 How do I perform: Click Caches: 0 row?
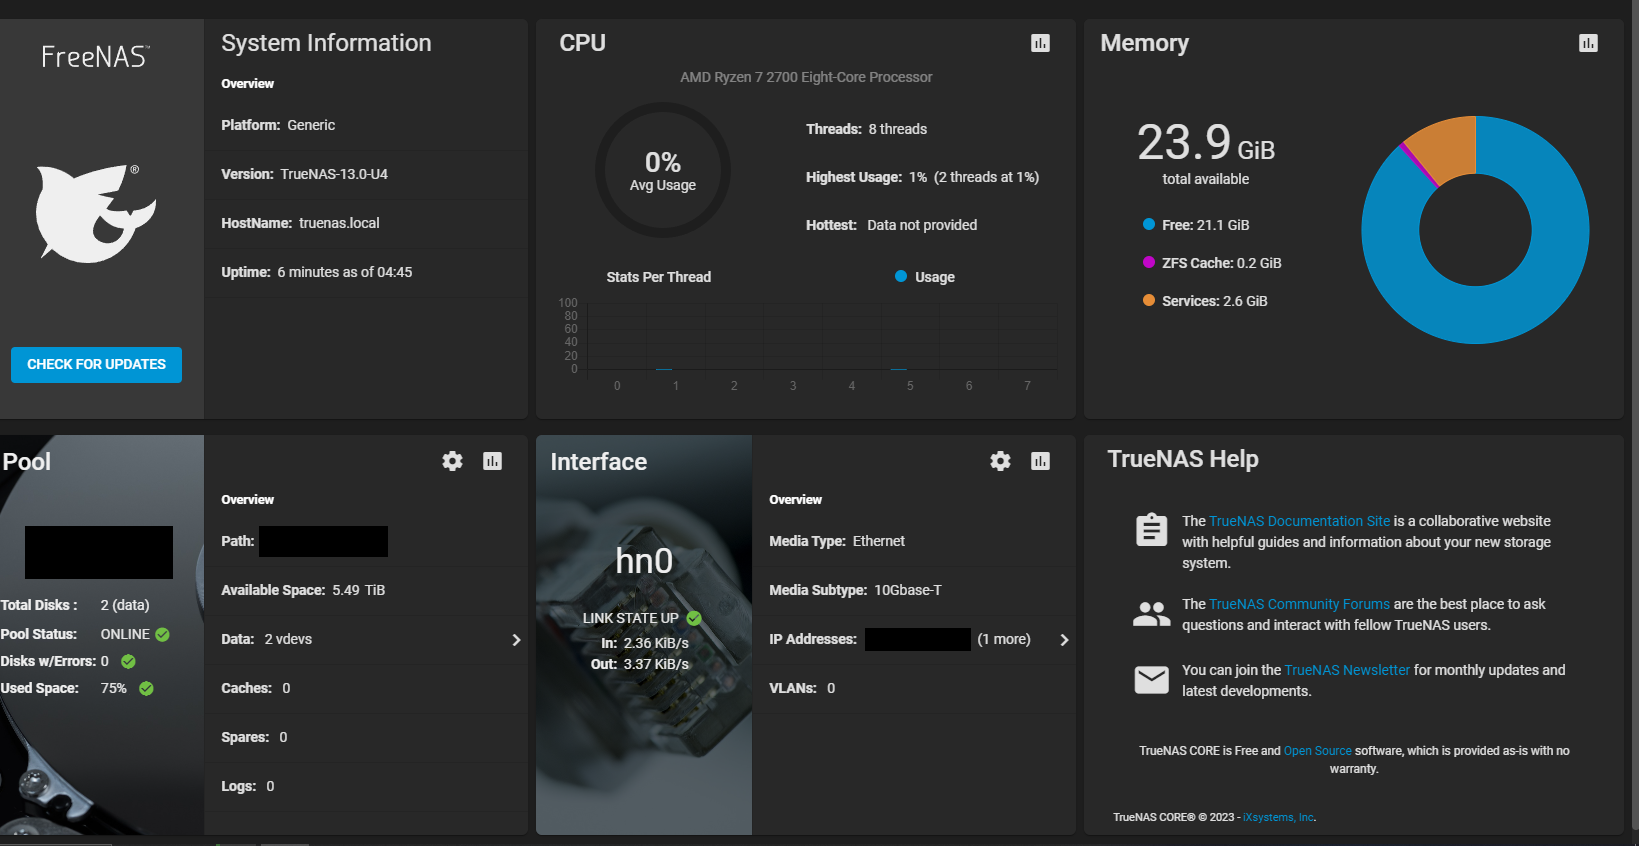point(366,688)
